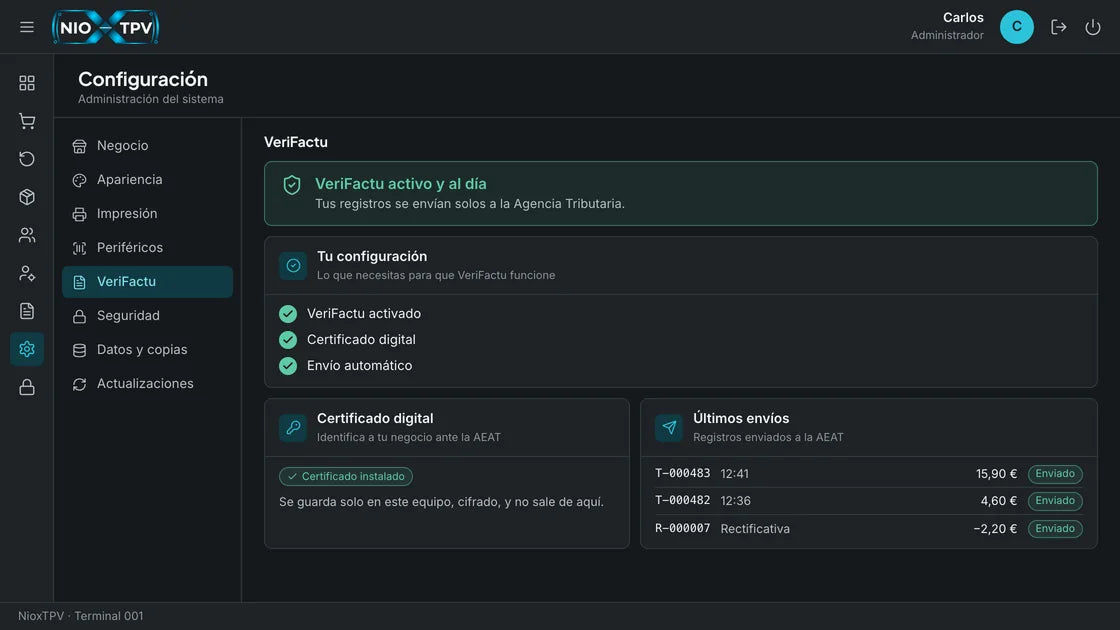Open the document reports icon in sidebar
The height and width of the screenshot is (630, 1120).
(27, 311)
